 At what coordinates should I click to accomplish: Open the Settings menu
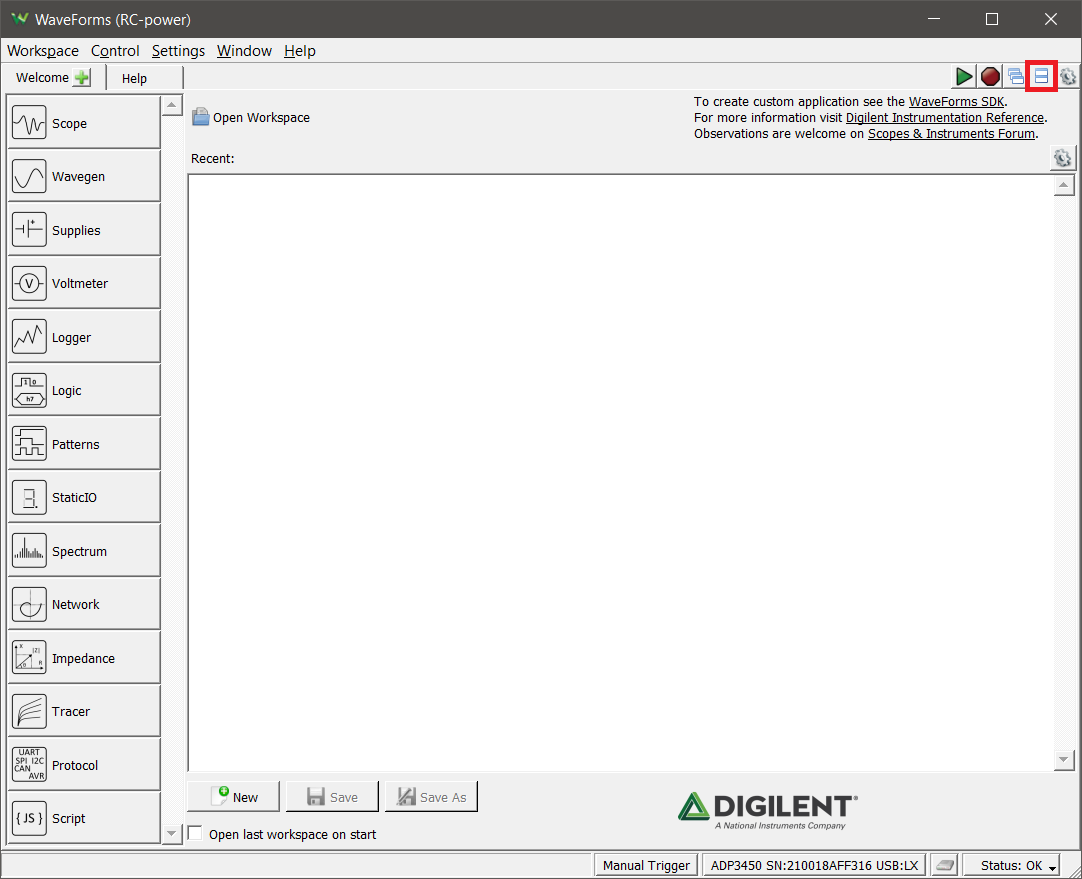click(x=178, y=50)
